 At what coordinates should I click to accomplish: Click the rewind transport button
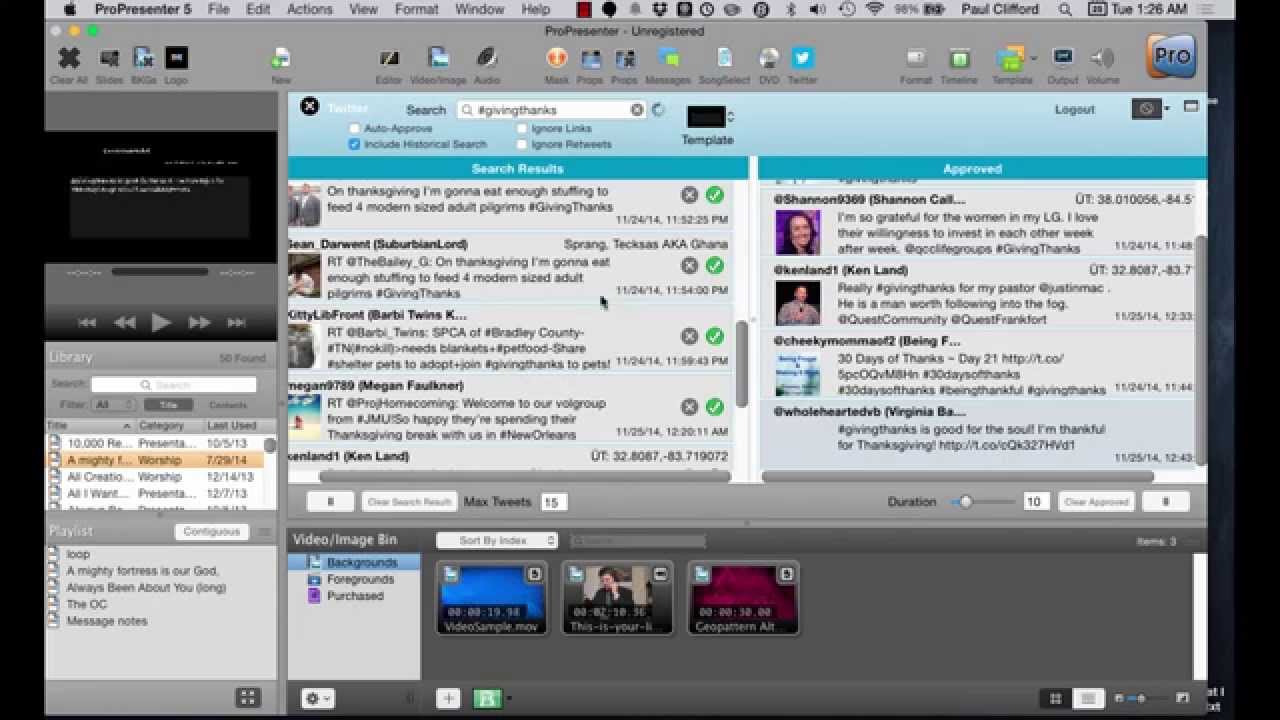click(124, 322)
